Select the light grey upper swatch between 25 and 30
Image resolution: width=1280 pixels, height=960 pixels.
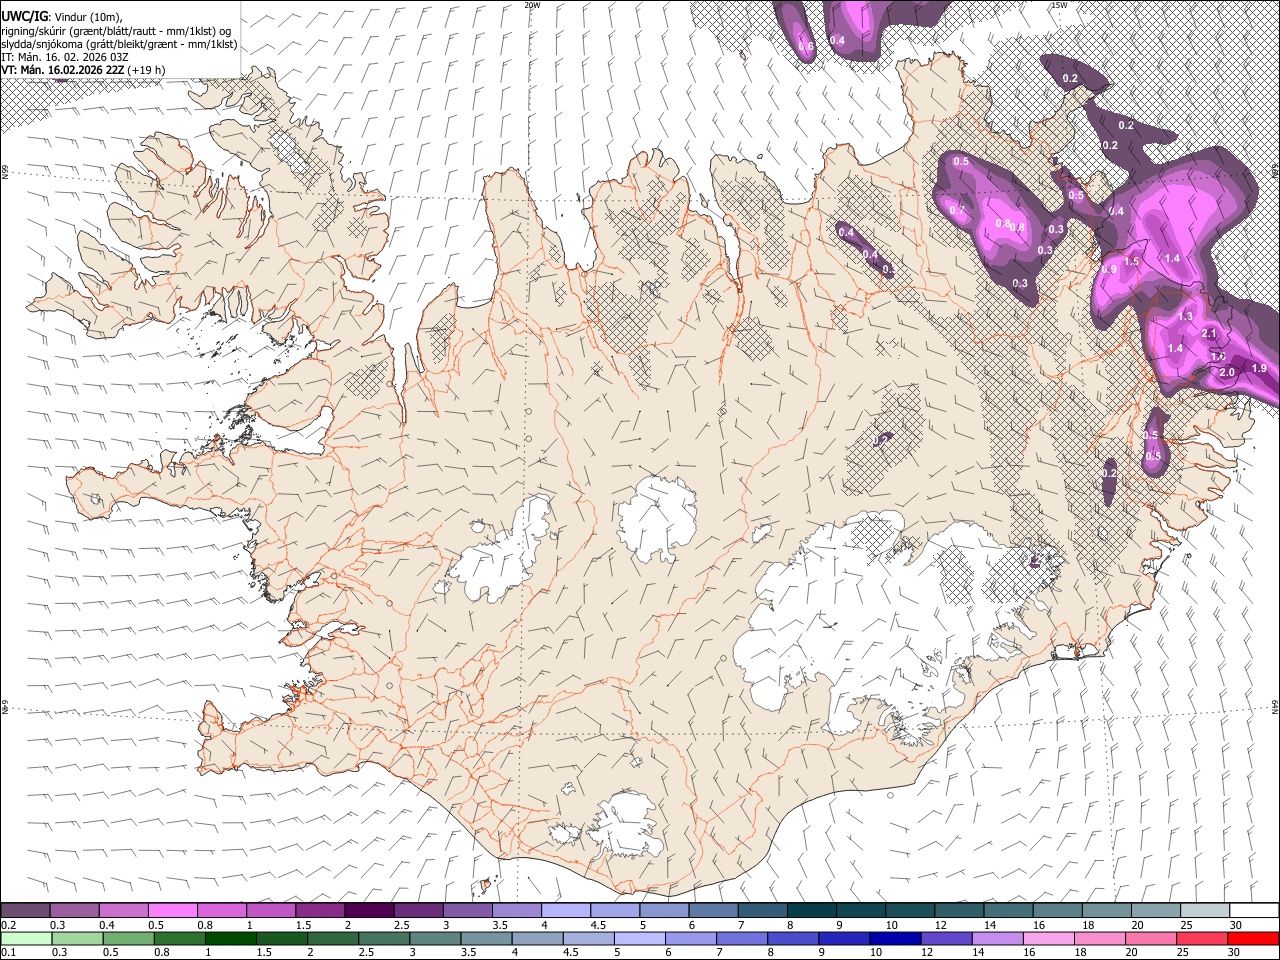point(1204,910)
